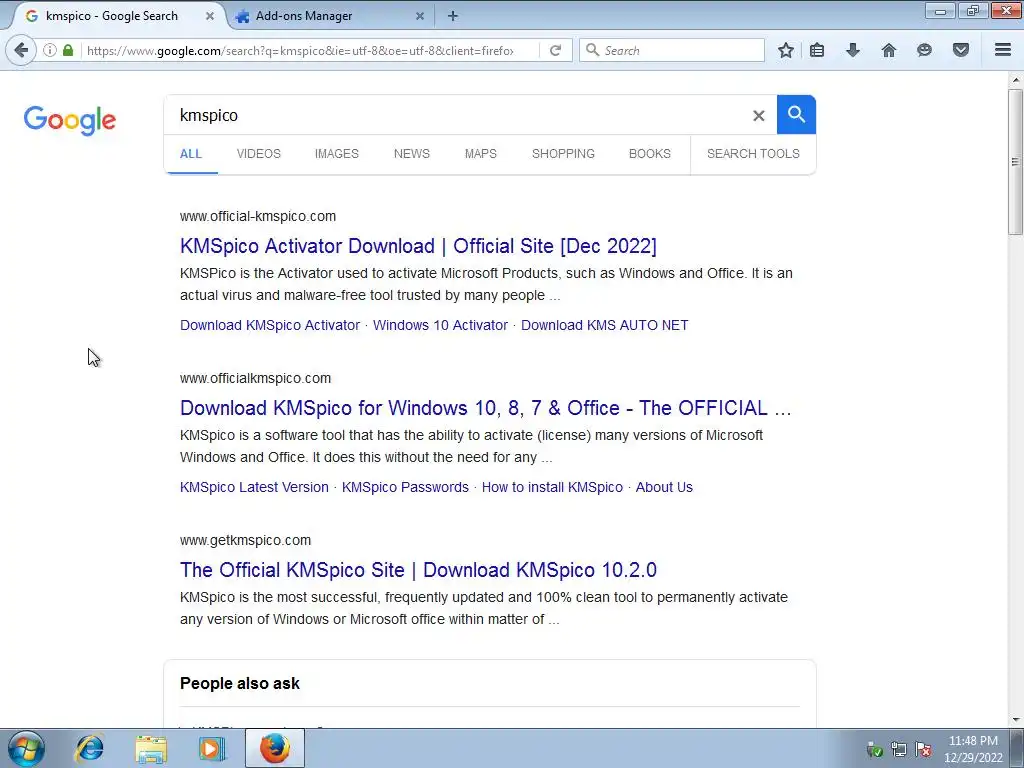Select the Firefox taskbar button
The width and height of the screenshot is (1024, 768).
275,748
